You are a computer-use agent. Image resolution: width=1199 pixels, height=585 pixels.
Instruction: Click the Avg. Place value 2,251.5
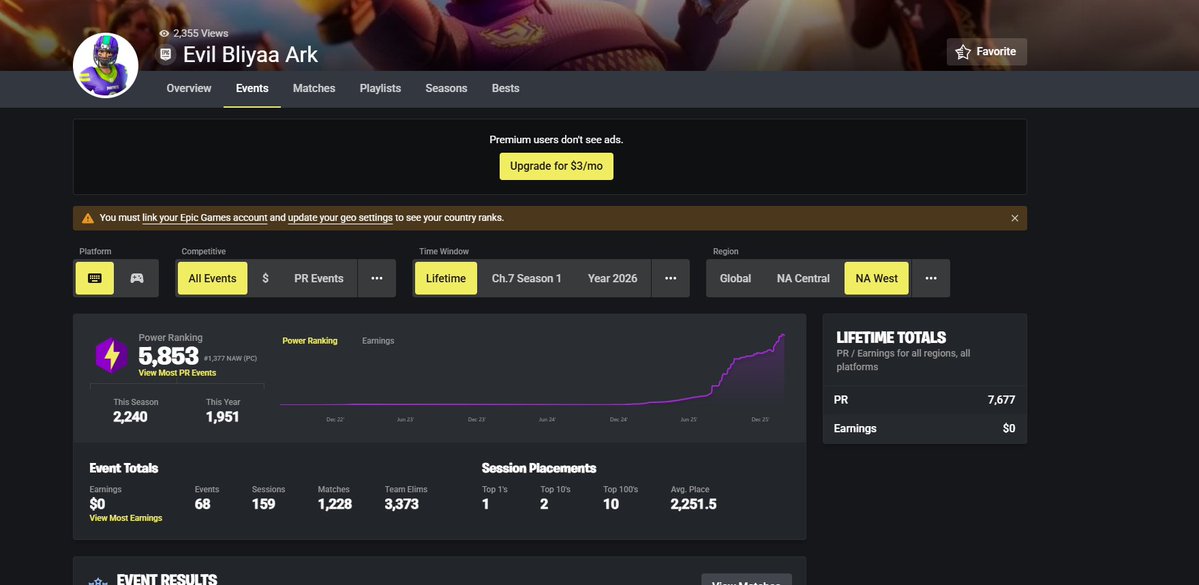pos(694,504)
